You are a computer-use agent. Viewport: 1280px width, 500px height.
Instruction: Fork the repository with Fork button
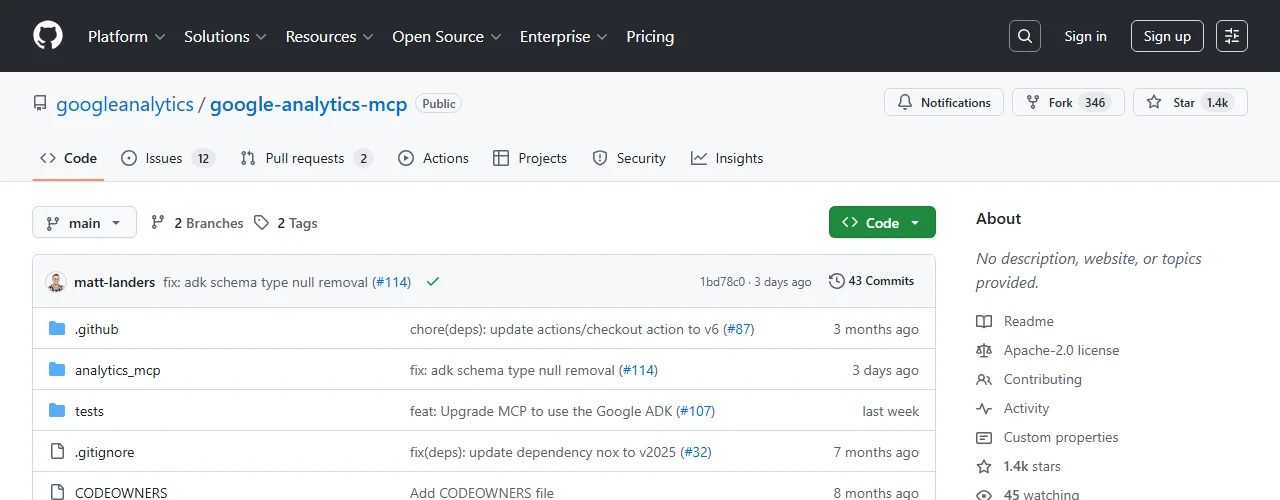[x=1068, y=102]
